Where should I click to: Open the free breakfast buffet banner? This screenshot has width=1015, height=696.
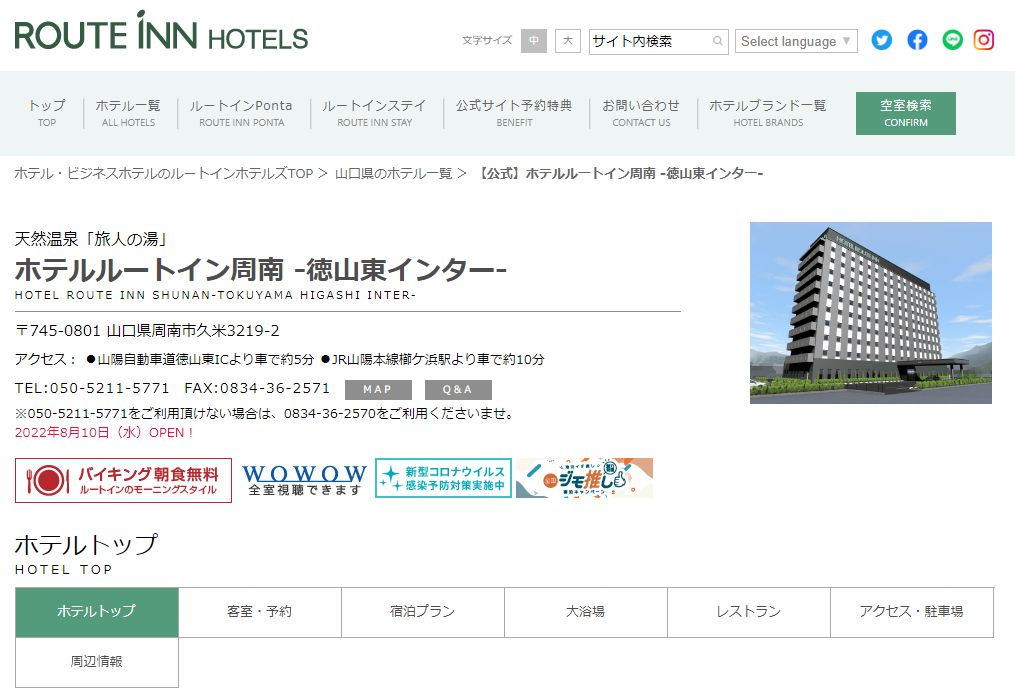[x=123, y=480]
